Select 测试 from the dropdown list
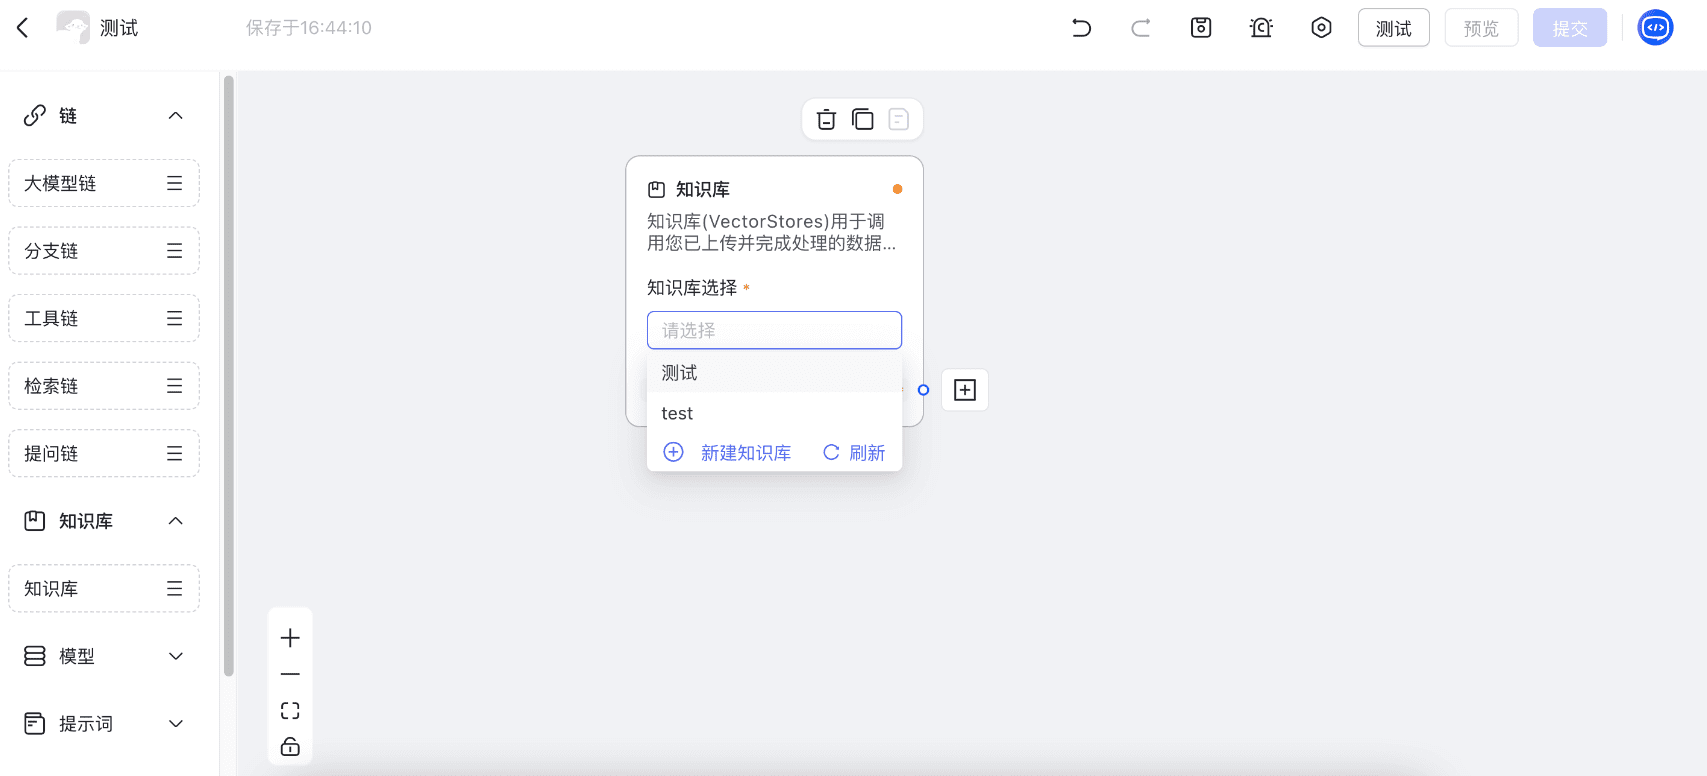The width and height of the screenshot is (1707, 776). pyautogui.click(x=774, y=372)
